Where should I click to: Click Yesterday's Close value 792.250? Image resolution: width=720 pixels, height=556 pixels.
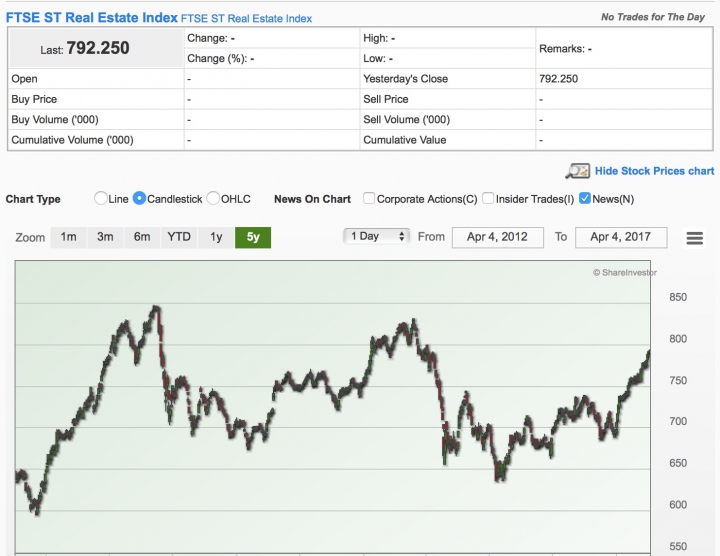[558, 79]
